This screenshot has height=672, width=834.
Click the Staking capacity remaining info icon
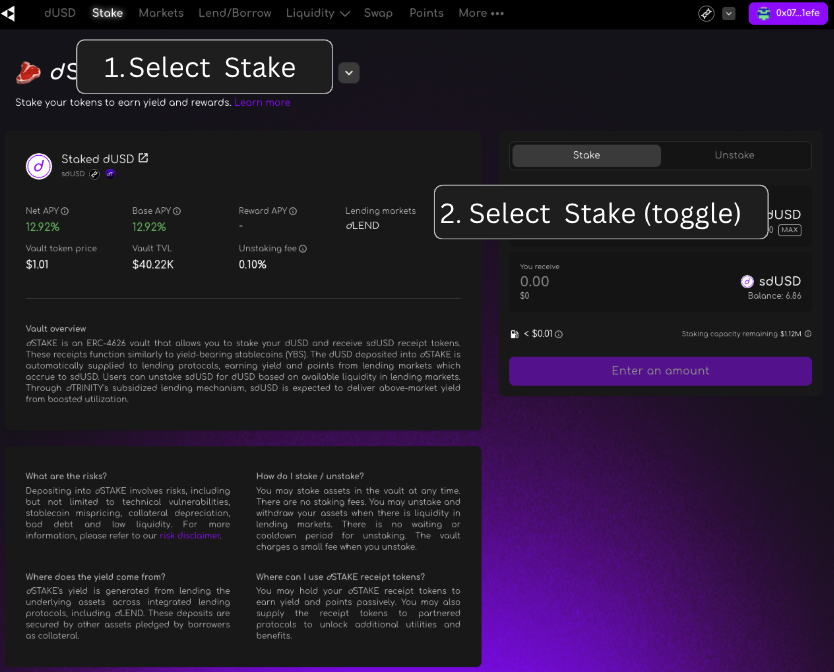point(808,334)
